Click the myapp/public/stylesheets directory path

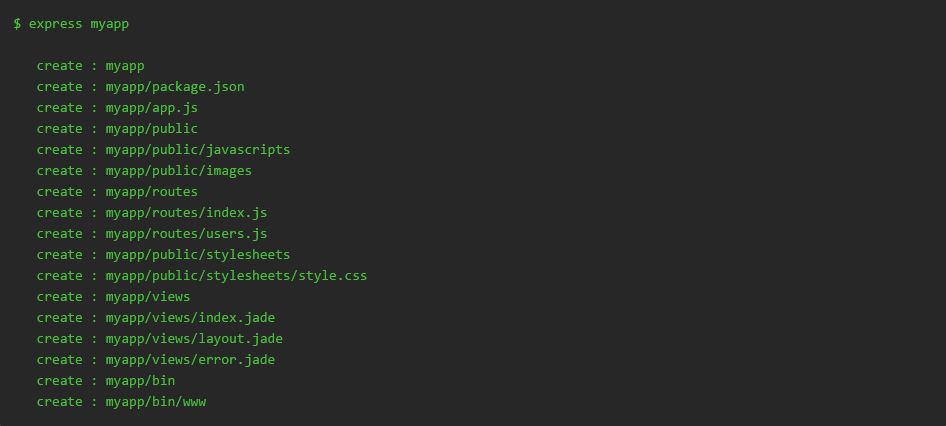(x=198, y=255)
